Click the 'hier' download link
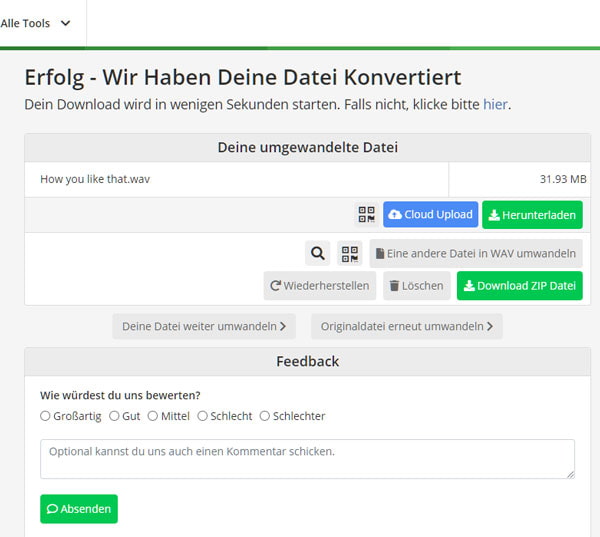 pyautogui.click(x=495, y=104)
